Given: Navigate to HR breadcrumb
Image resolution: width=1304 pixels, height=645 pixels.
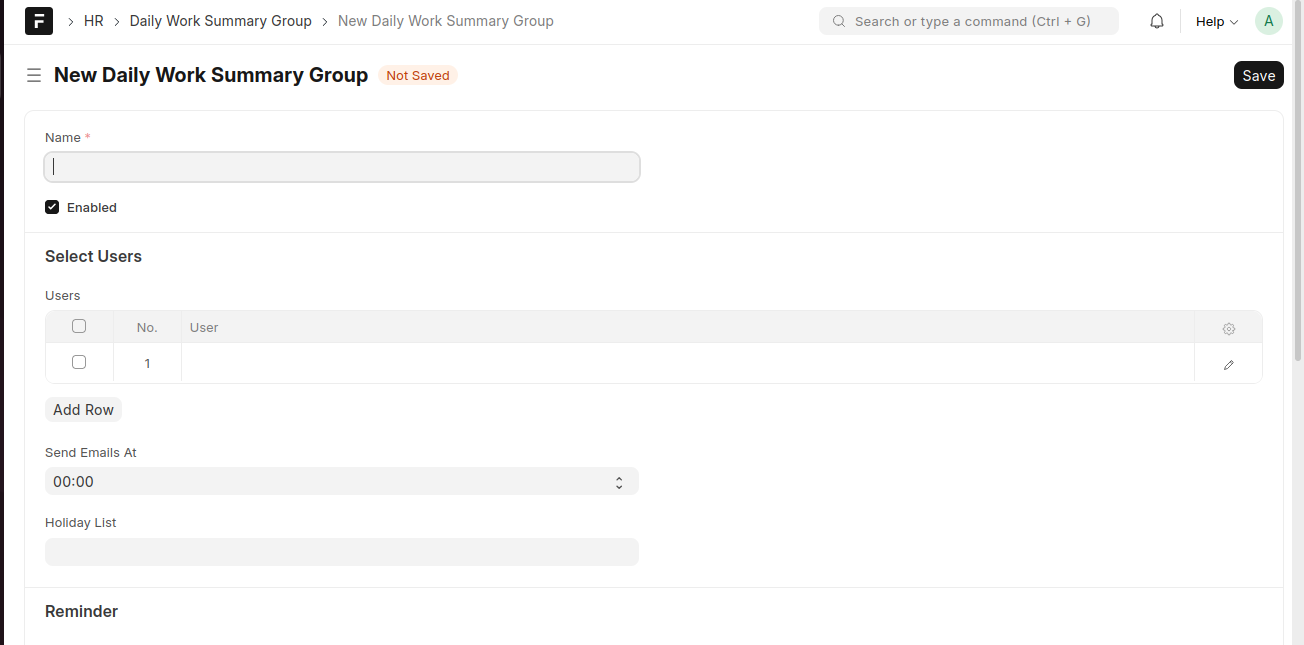Looking at the screenshot, I should 93,21.
